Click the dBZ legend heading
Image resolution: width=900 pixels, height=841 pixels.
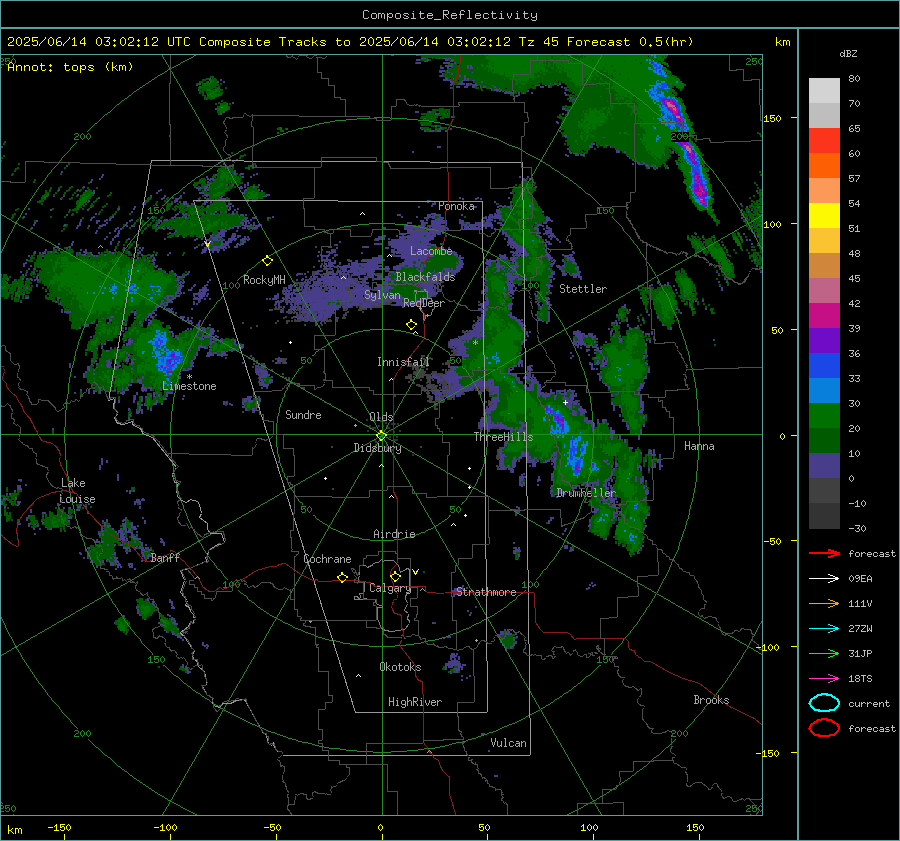click(x=848, y=54)
